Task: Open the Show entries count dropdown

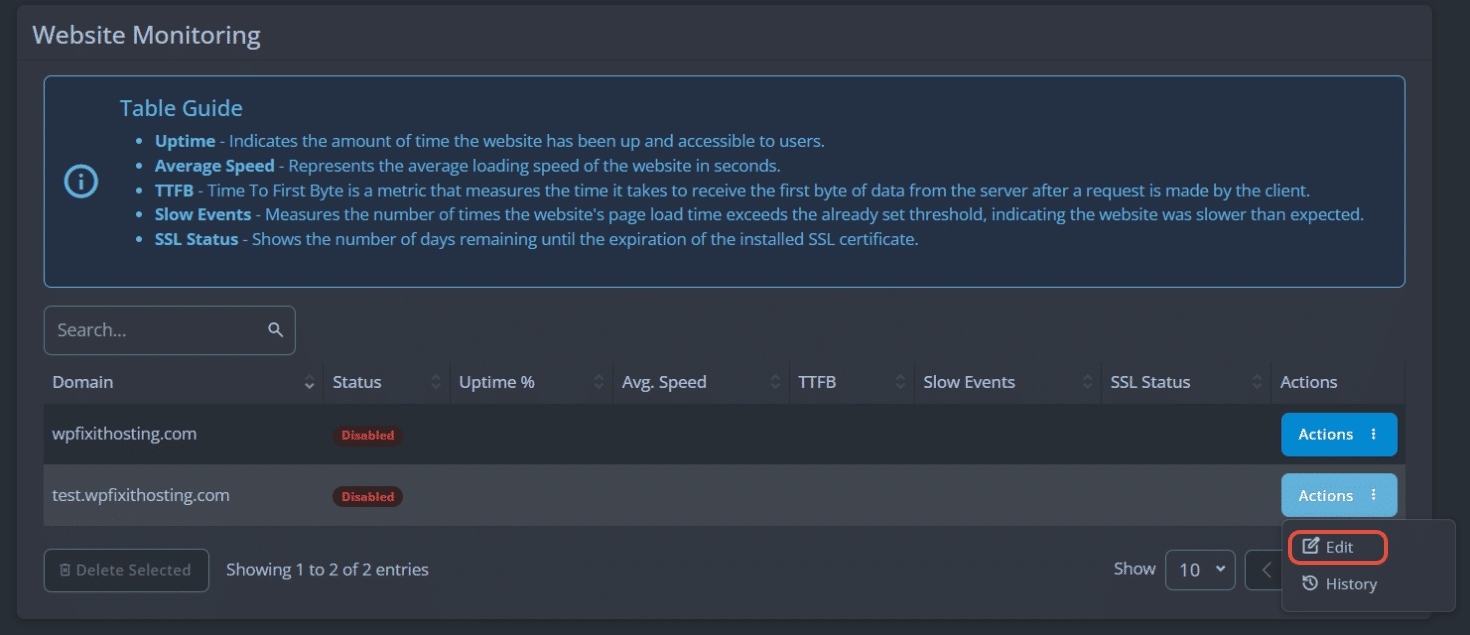Action: click(x=1200, y=570)
